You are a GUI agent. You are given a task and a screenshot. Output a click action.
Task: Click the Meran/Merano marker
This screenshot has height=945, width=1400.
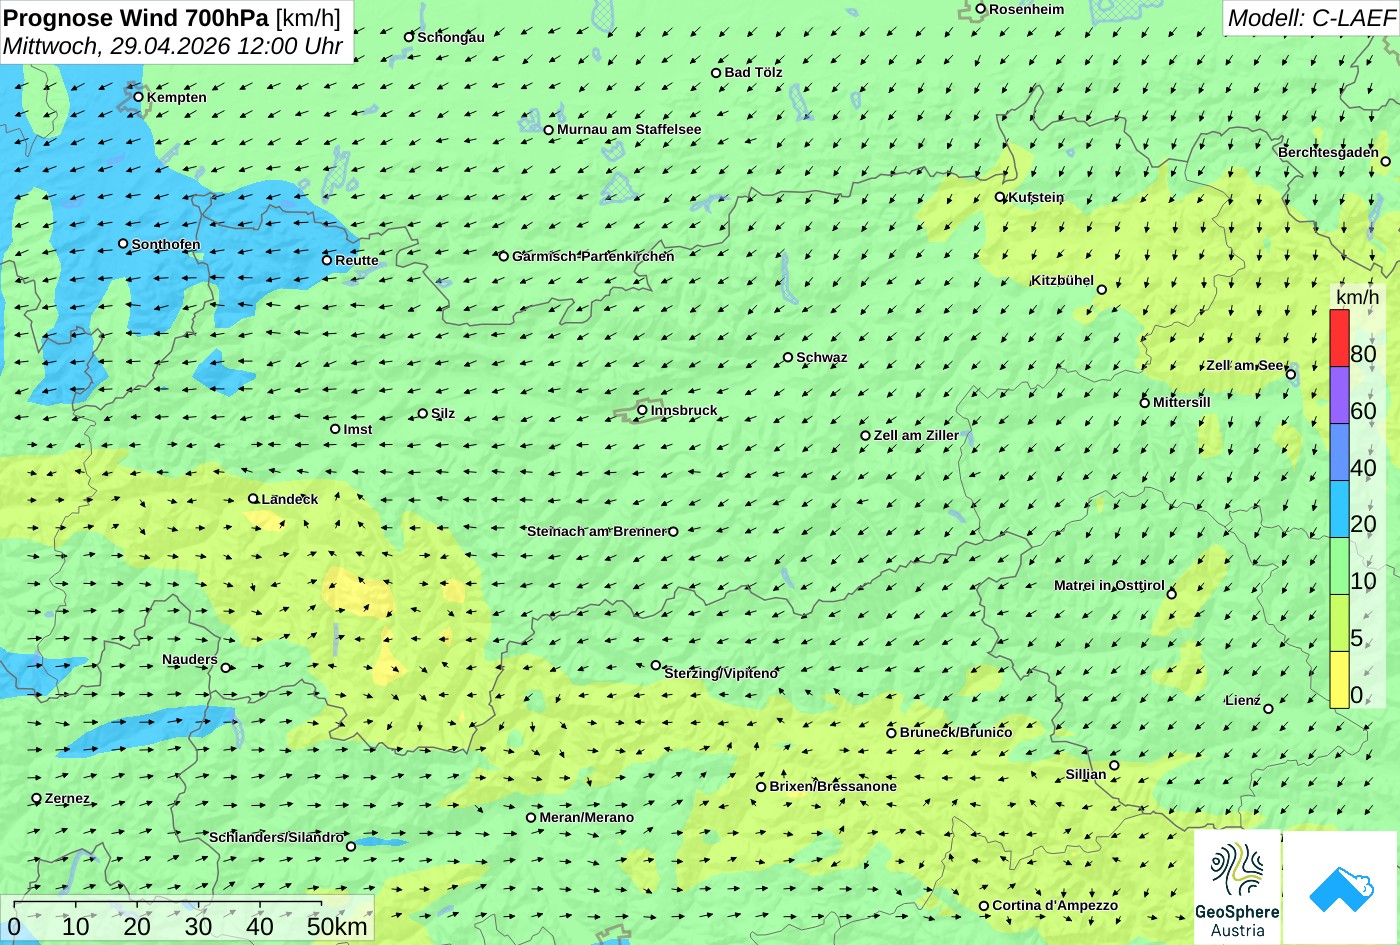pyautogui.click(x=531, y=817)
